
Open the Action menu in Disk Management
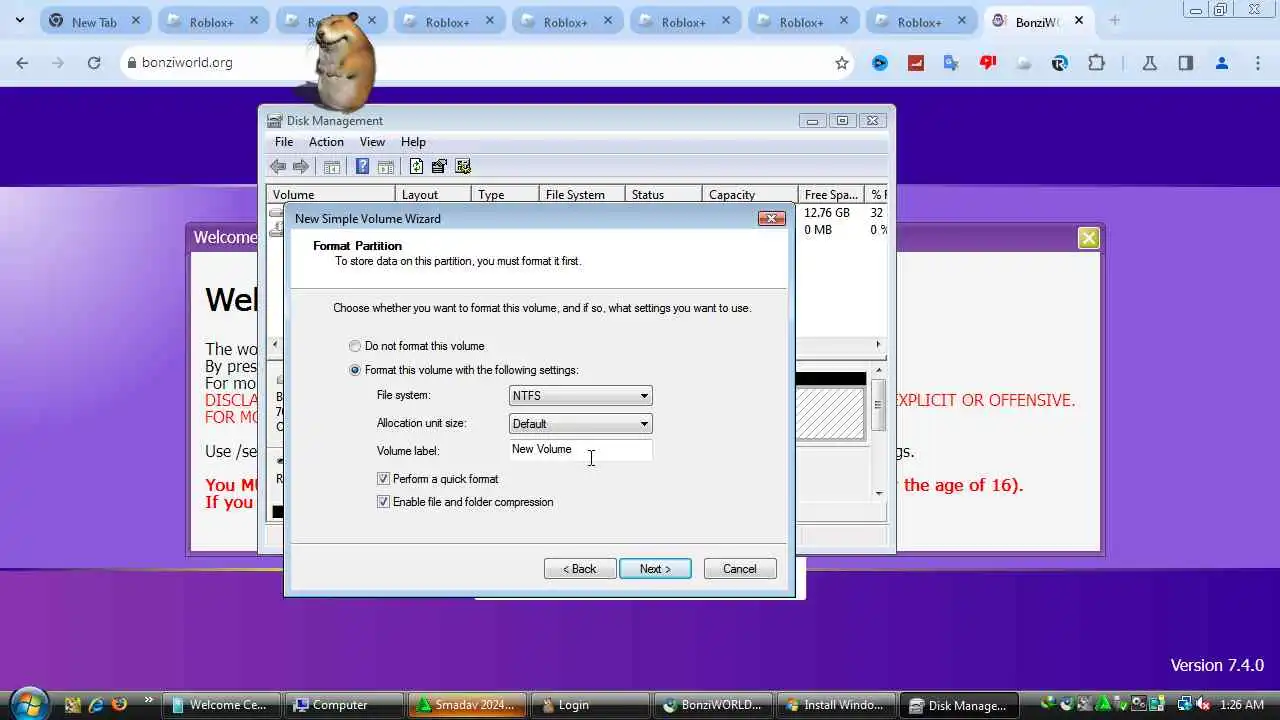pos(326,142)
